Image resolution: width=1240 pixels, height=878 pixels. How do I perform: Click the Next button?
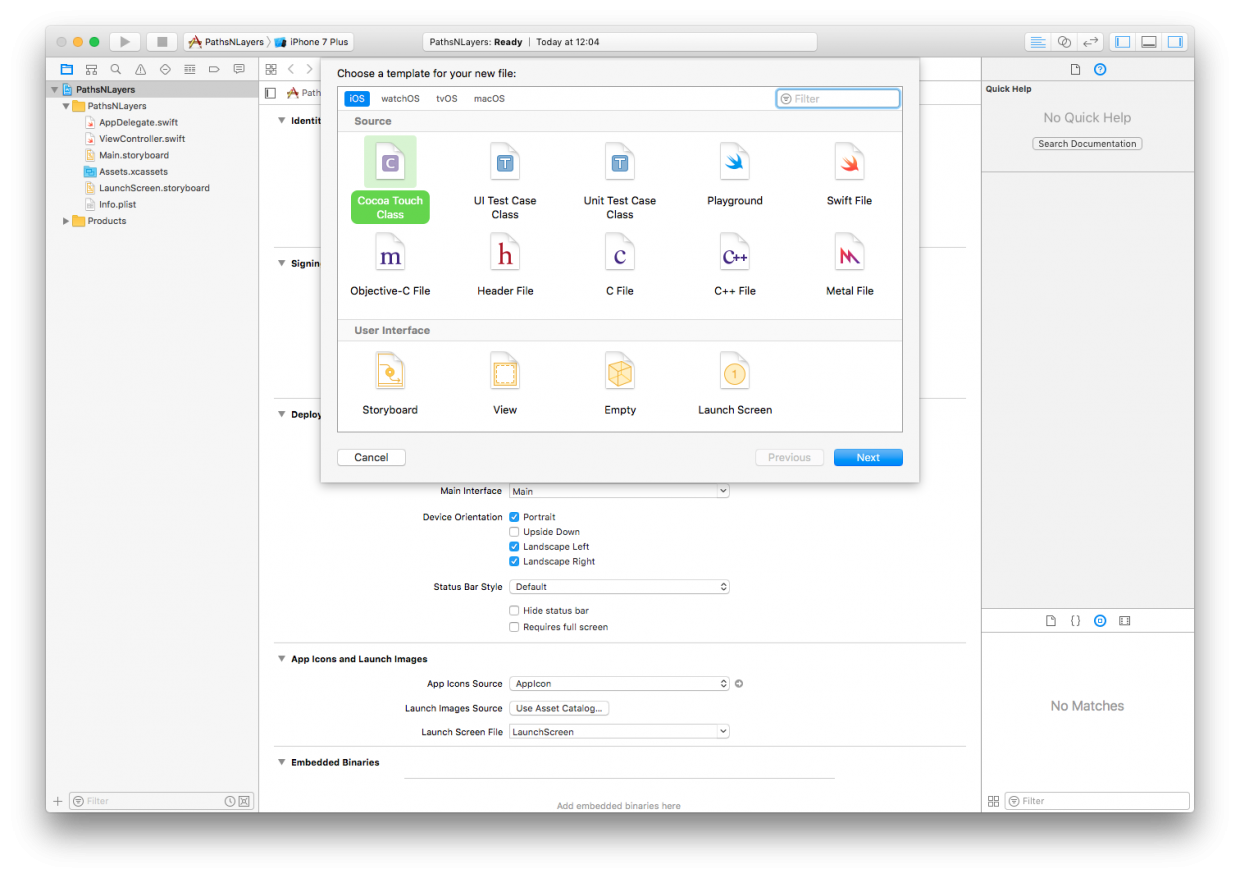coord(868,458)
